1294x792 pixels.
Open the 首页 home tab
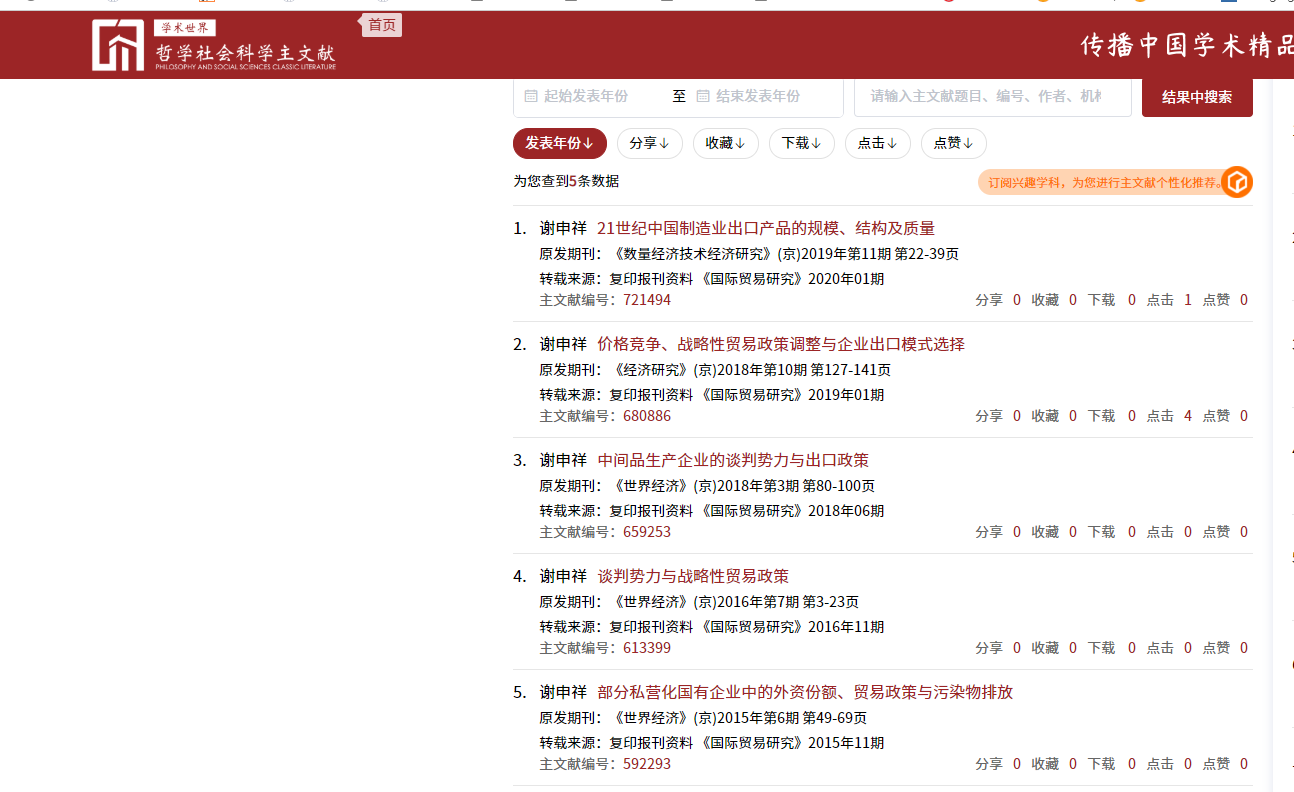(381, 25)
